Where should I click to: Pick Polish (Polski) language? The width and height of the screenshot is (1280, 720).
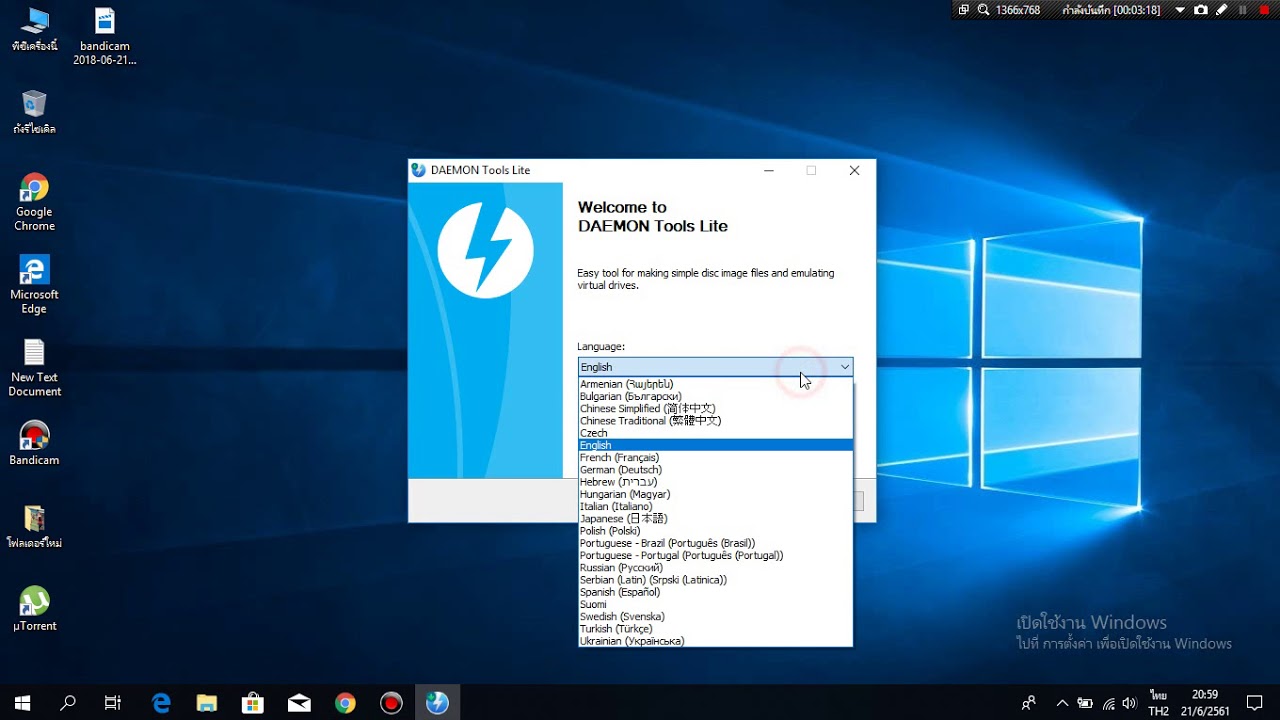pyautogui.click(x=715, y=531)
